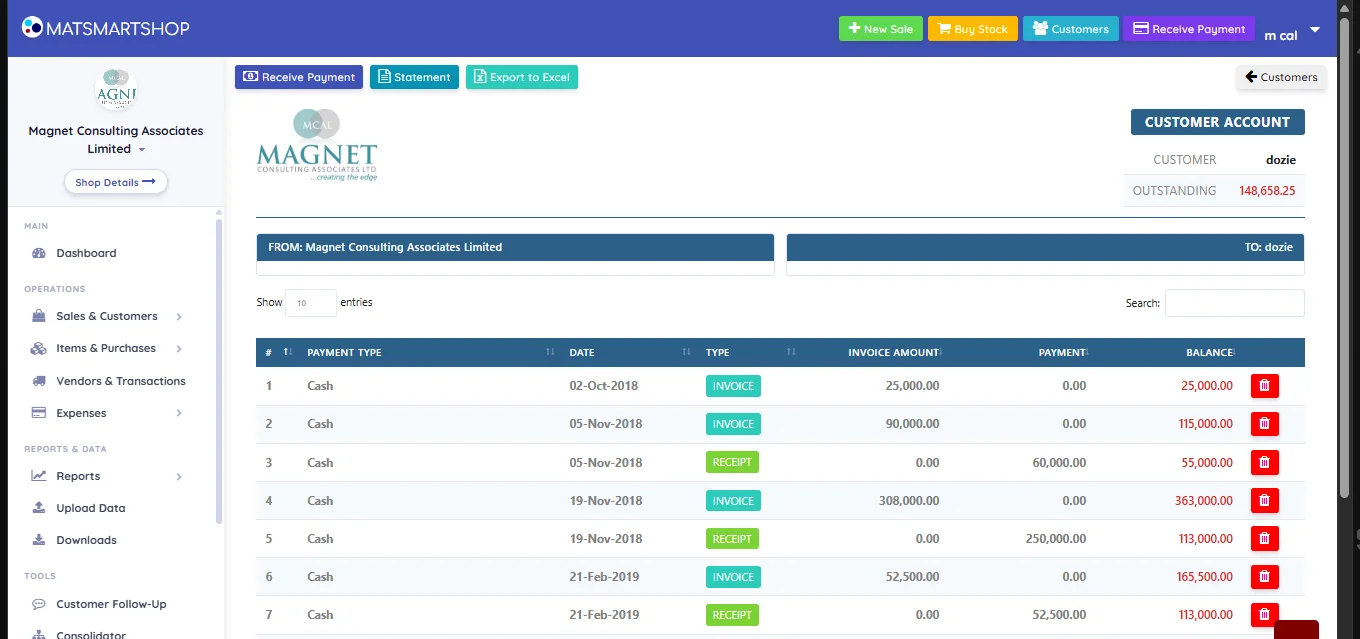Expand the company name dropdown arrow
The height and width of the screenshot is (639, 1360).
[x=141, y=150]
